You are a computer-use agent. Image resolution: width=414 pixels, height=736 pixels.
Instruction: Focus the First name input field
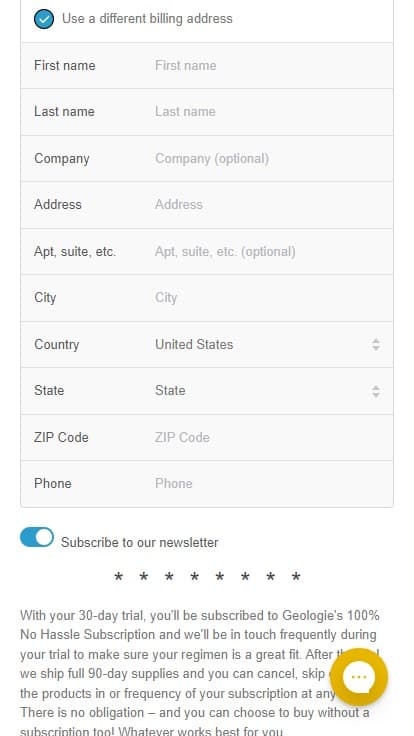[x=270, y=65]
